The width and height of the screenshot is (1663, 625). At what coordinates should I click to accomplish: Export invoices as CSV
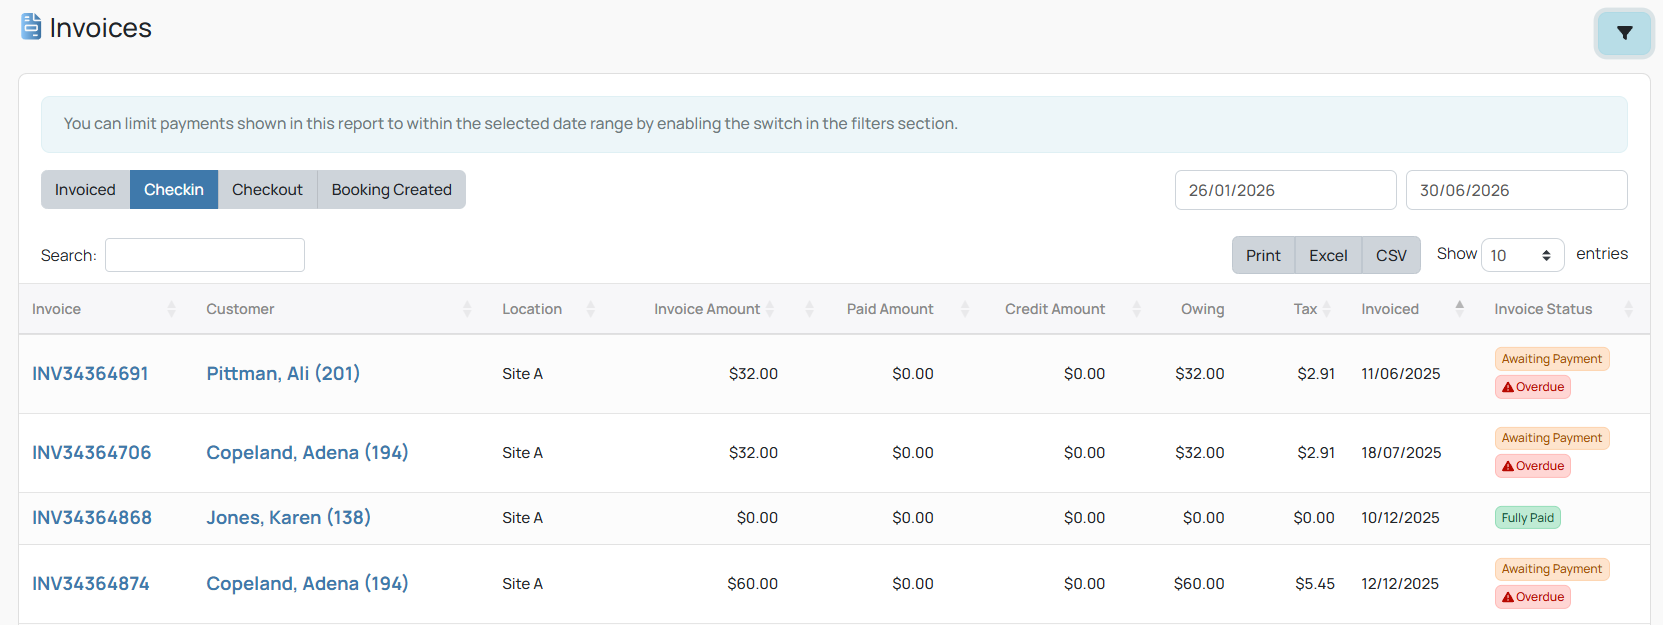tap(1391, 255)
